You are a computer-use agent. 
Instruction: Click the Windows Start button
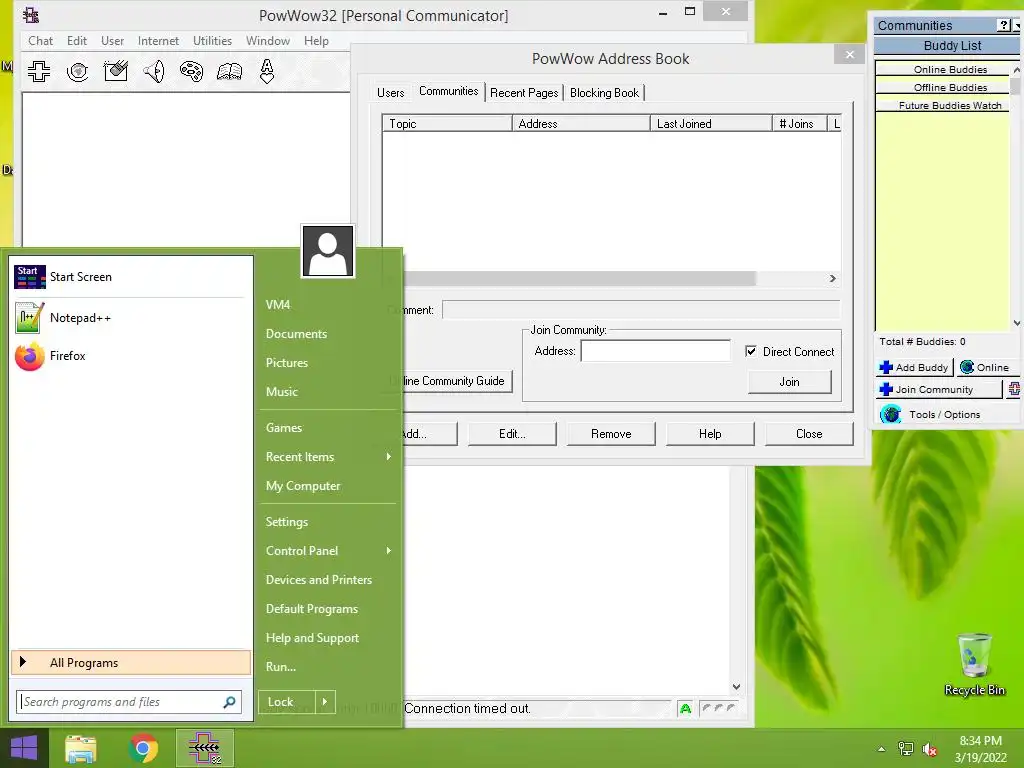pyautogui.click(x=24, y=748)
